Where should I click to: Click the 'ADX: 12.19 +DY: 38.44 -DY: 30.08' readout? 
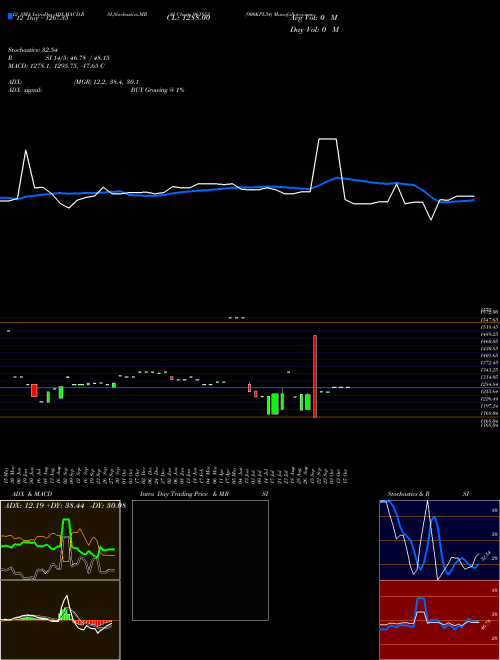tap(65, 506)
